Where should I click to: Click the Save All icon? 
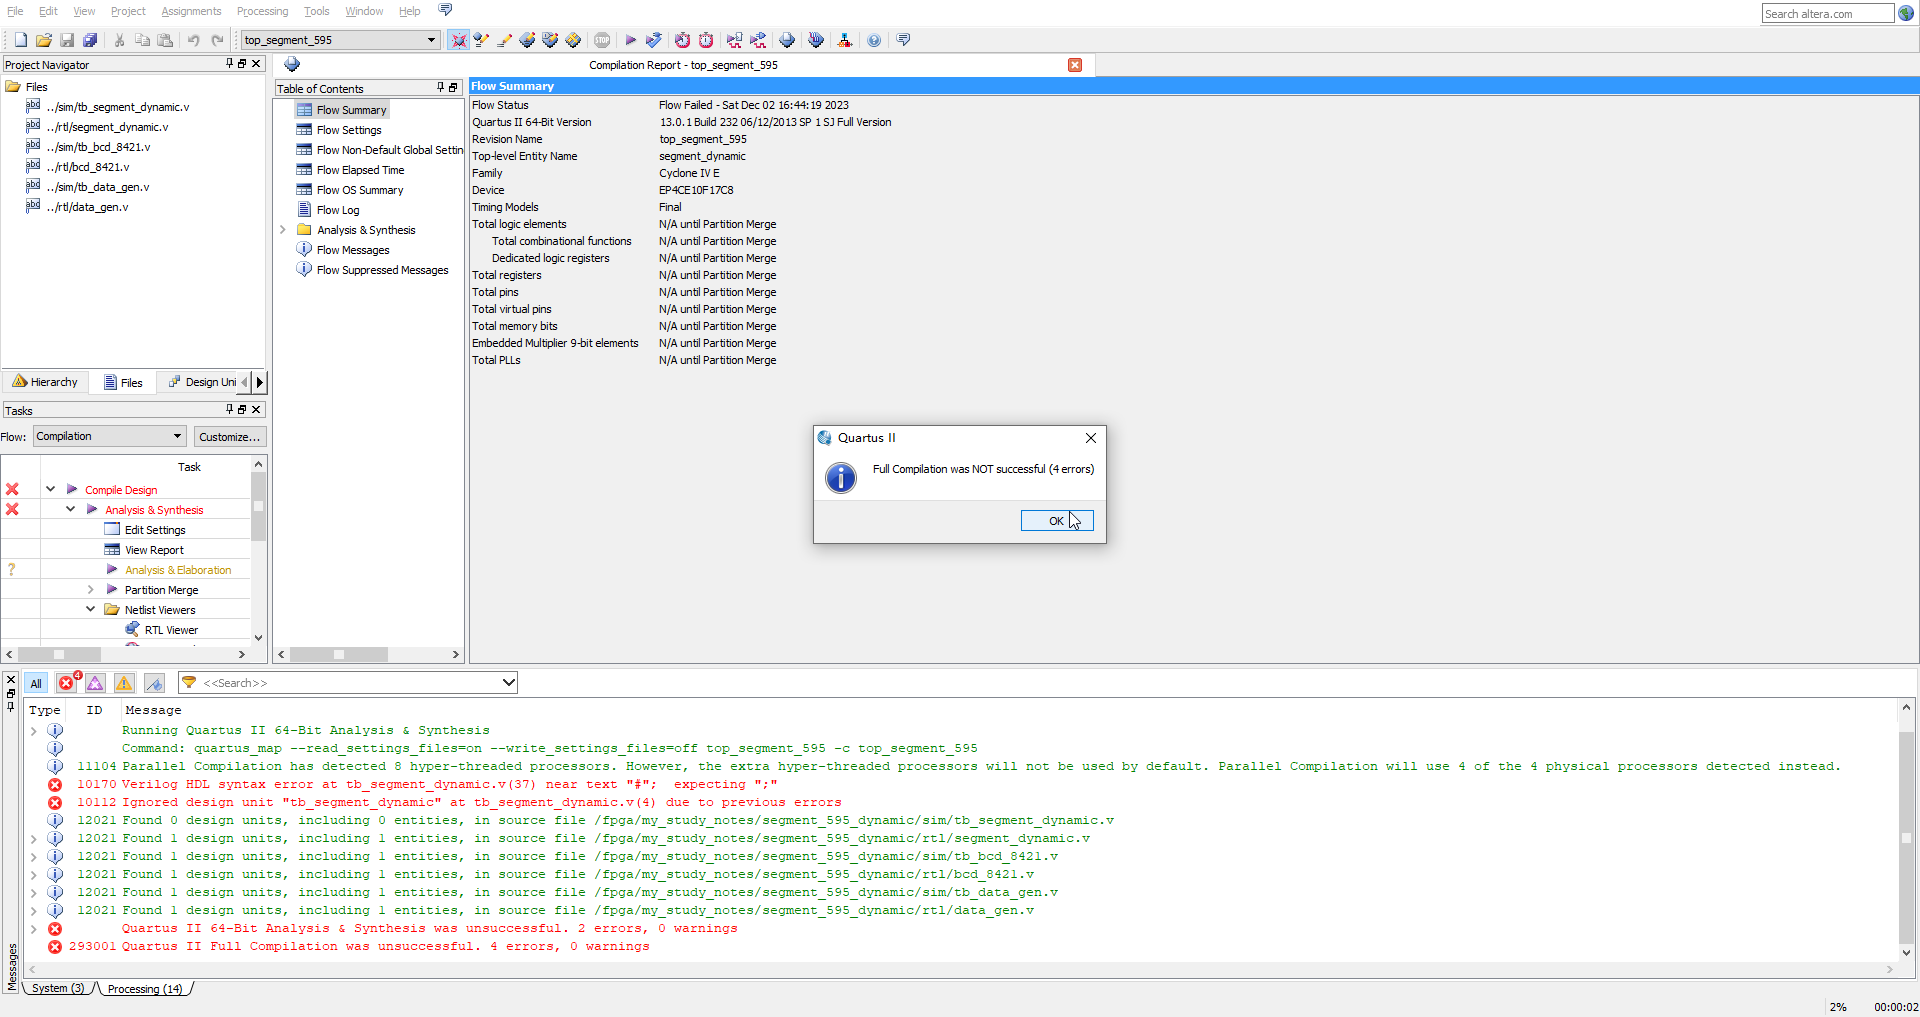[90, 40]
